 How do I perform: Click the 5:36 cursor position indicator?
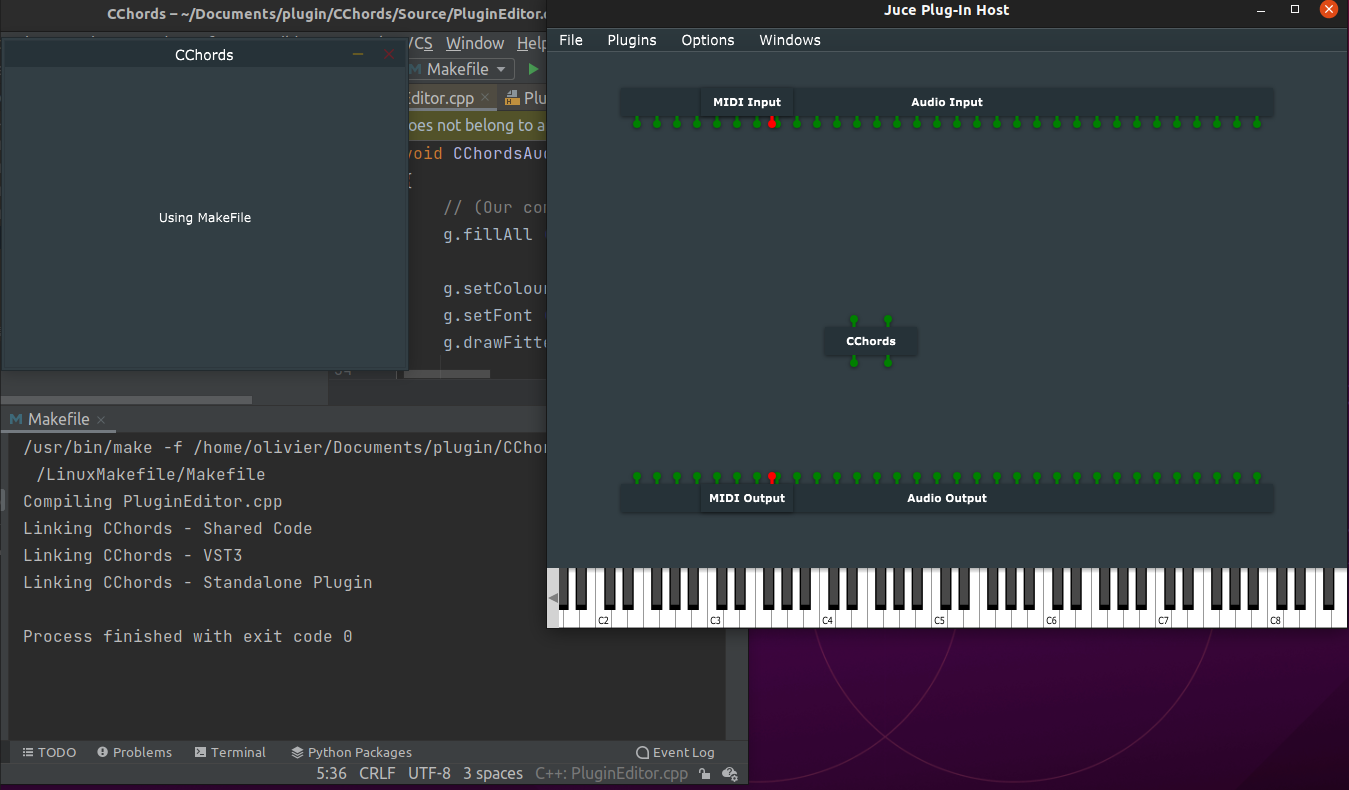coord(332,773)
